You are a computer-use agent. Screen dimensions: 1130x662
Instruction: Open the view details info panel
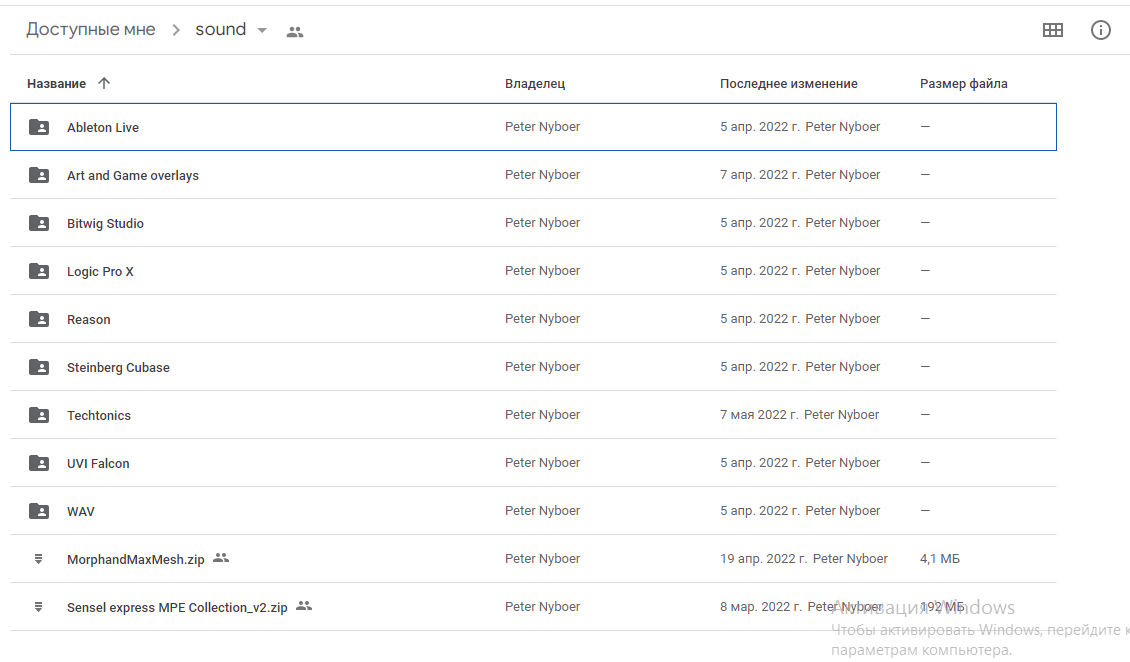pos(1100,30)
